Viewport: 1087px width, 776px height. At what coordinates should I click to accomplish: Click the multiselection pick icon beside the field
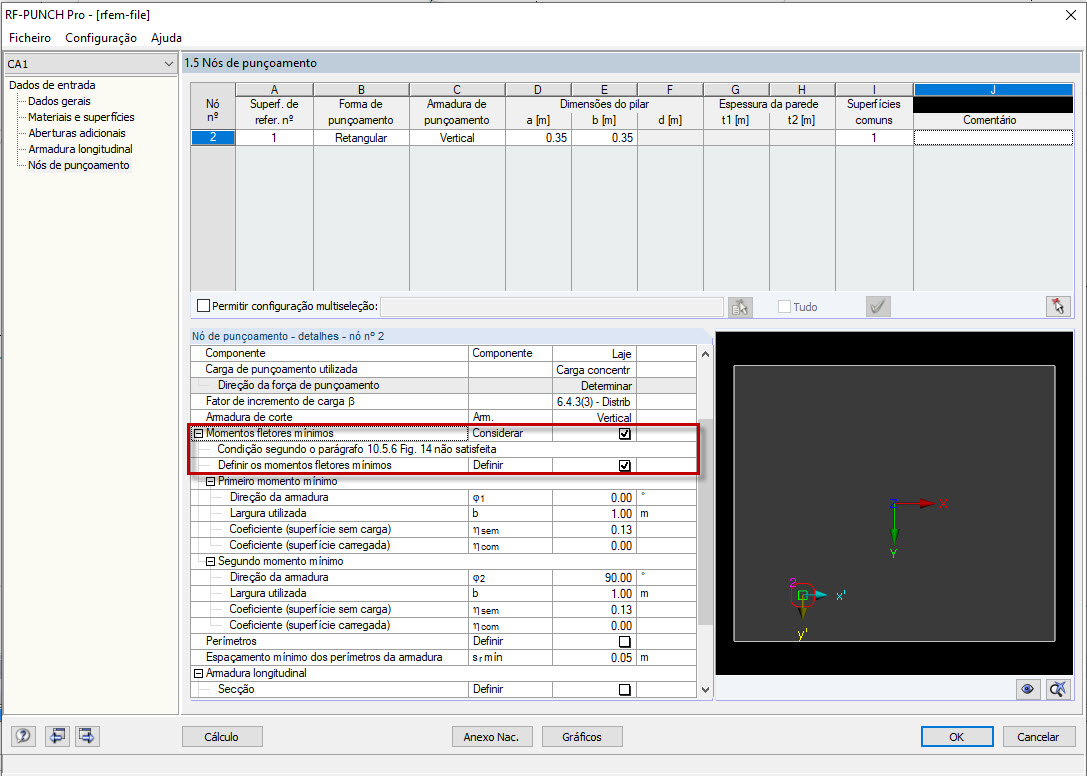(x=740, y=307)
